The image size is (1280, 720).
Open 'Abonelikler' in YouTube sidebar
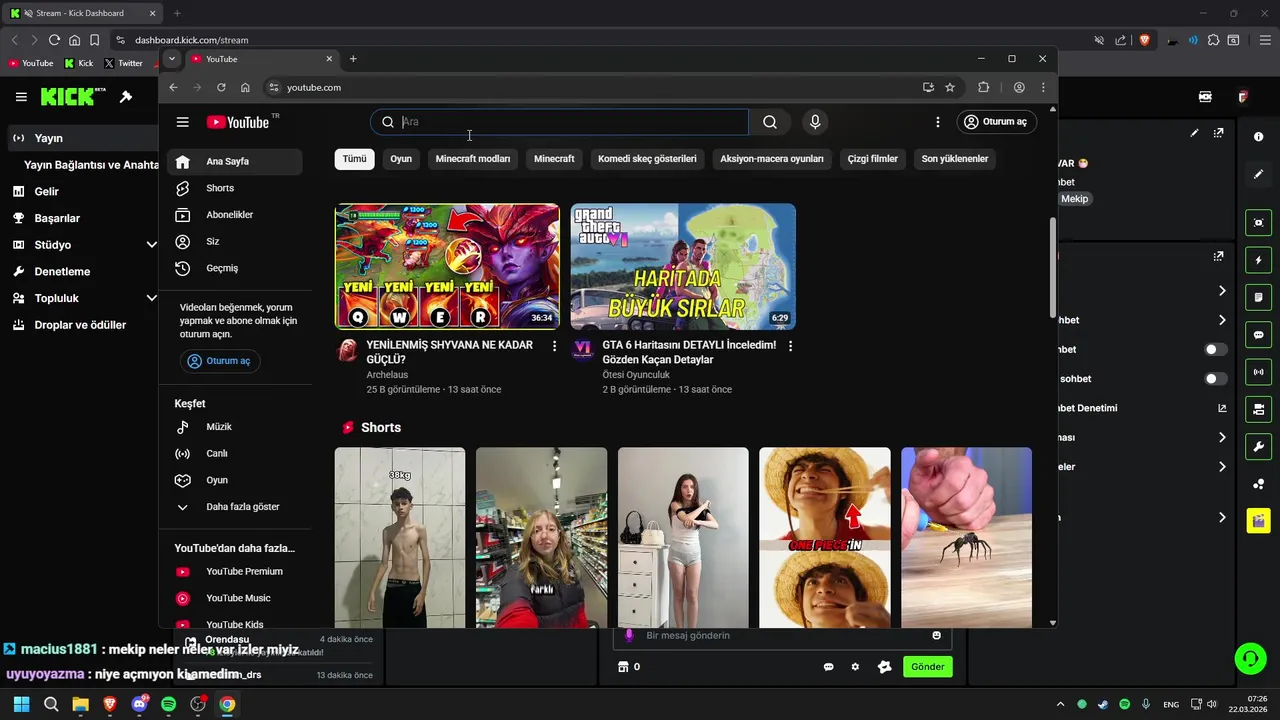click(235, 215)
